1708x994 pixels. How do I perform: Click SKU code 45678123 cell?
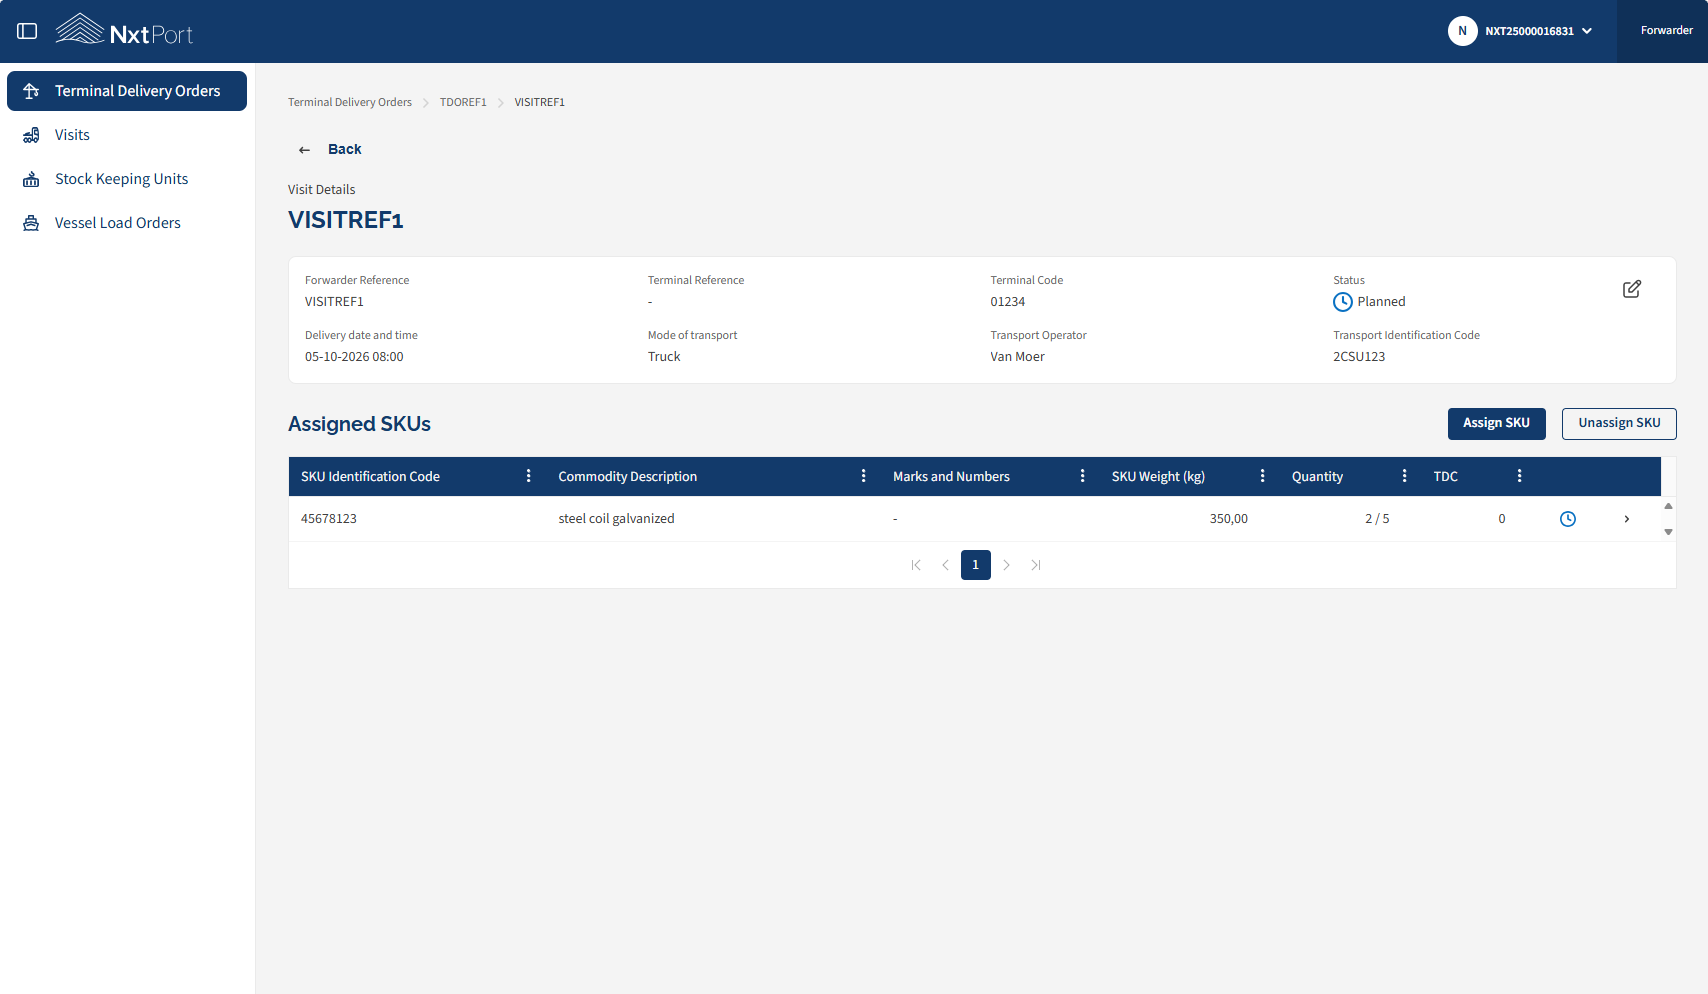coord(329,519)
